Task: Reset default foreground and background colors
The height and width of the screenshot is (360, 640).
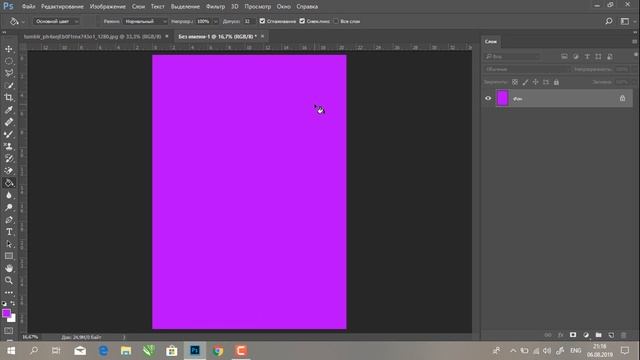Action: (4, 303)
